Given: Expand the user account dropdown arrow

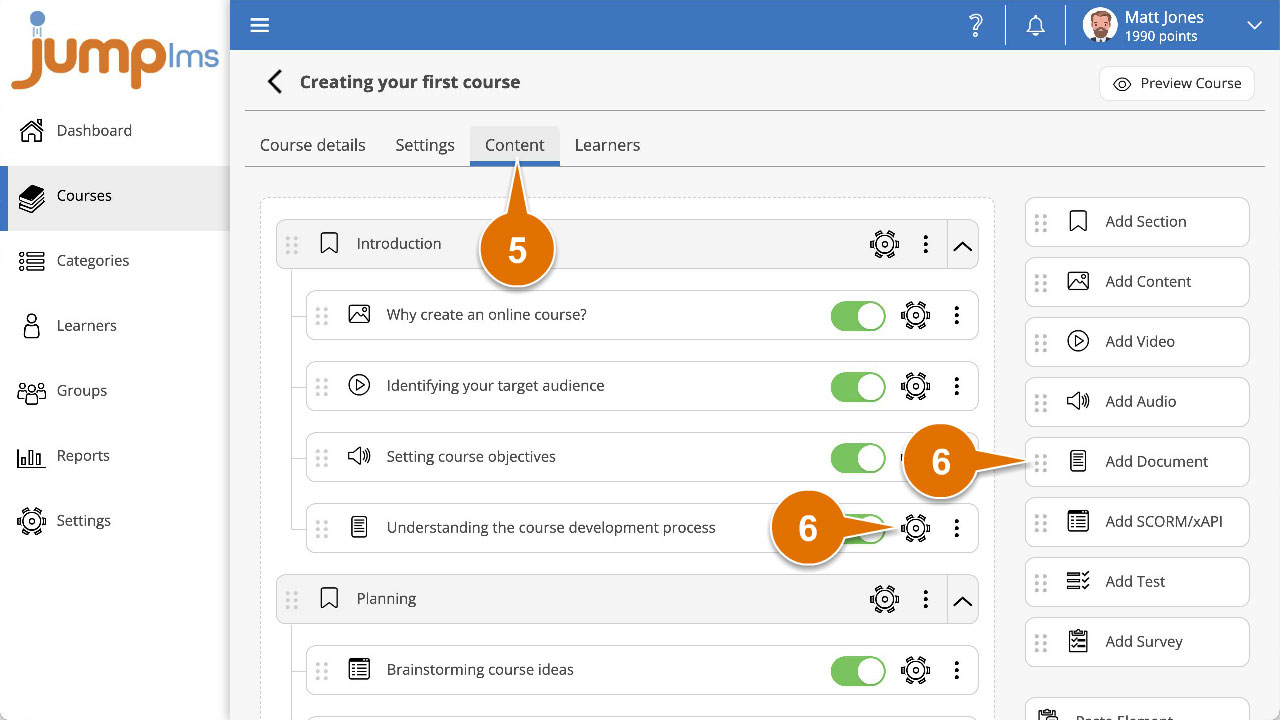Looking at the screenshot, I should 1254,26.
